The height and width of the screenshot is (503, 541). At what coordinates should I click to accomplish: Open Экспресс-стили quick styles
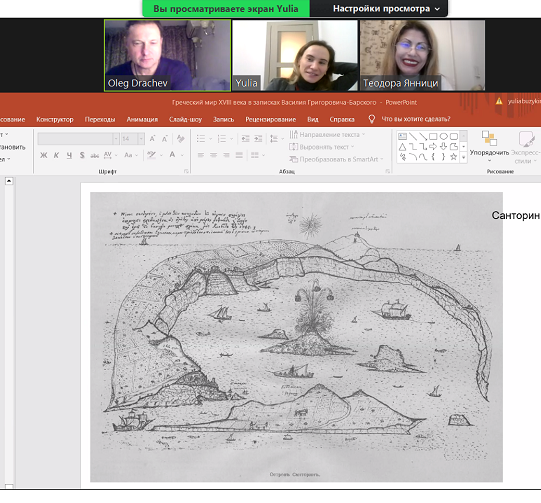[525, 147]
